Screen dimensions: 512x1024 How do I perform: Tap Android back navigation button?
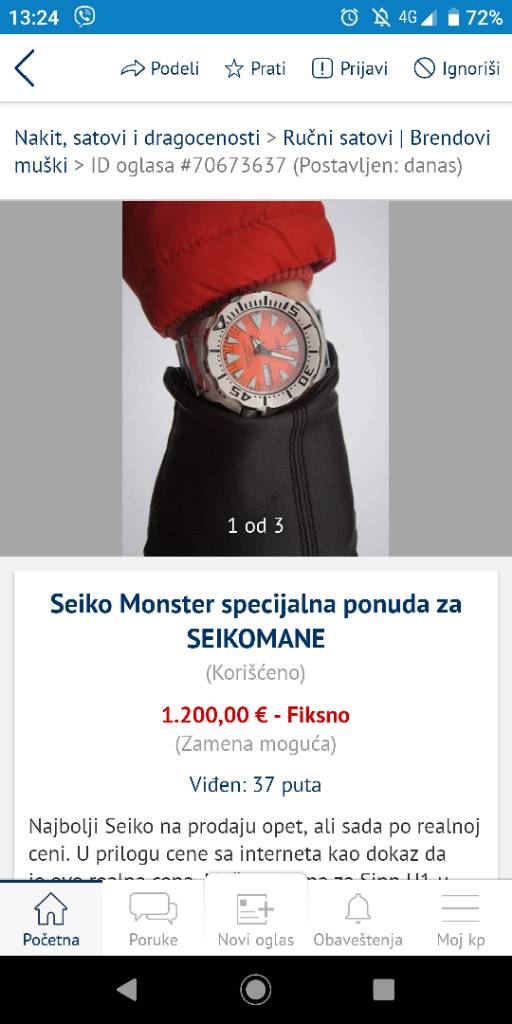click(x=127, y=990)
